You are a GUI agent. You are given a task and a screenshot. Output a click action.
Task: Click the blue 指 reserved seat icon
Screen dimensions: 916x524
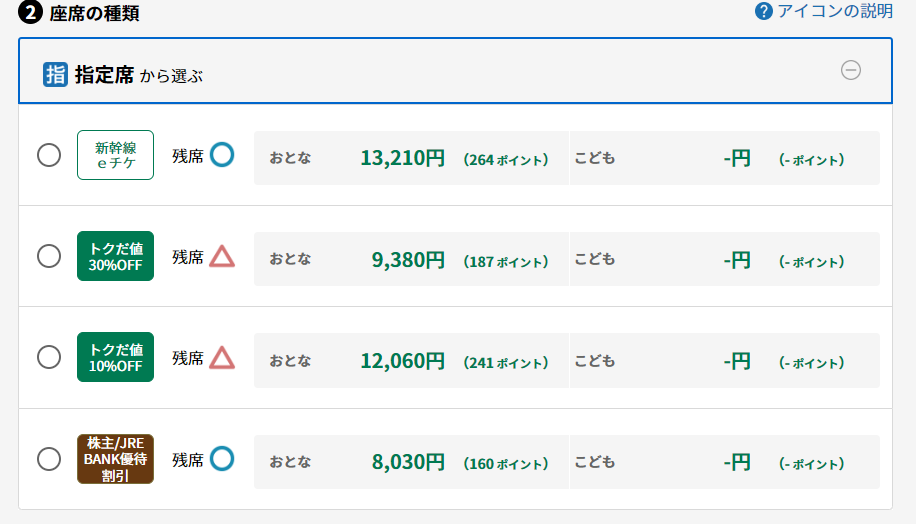(x=55, y=75)
